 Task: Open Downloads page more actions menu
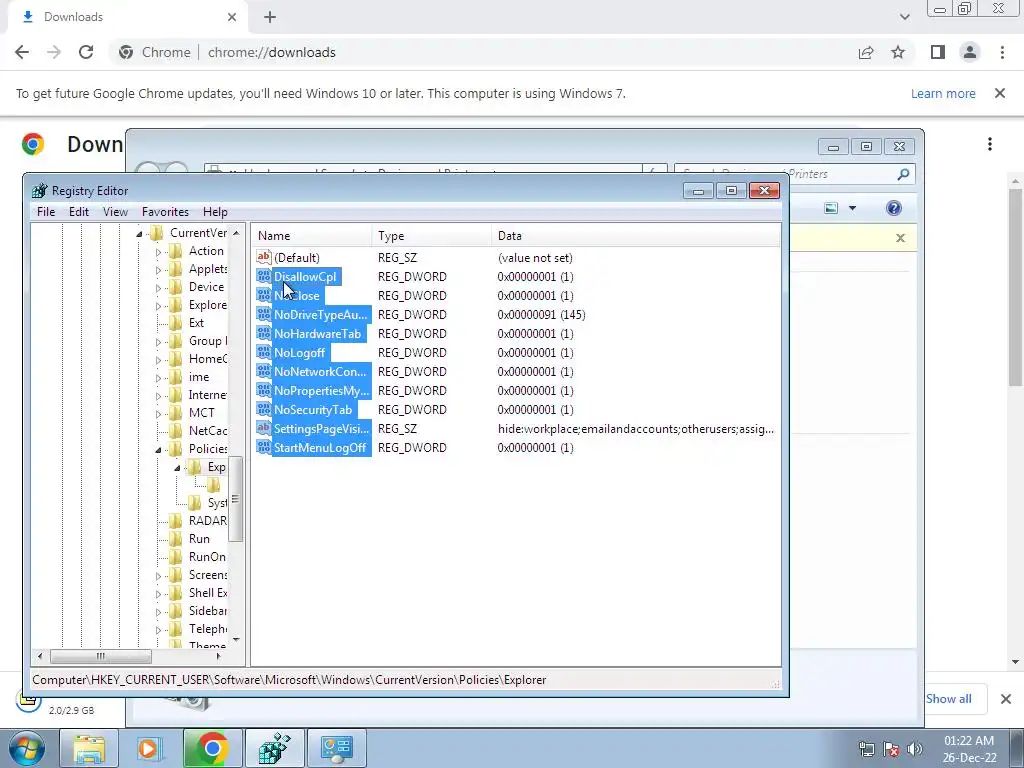pos(990,144)
